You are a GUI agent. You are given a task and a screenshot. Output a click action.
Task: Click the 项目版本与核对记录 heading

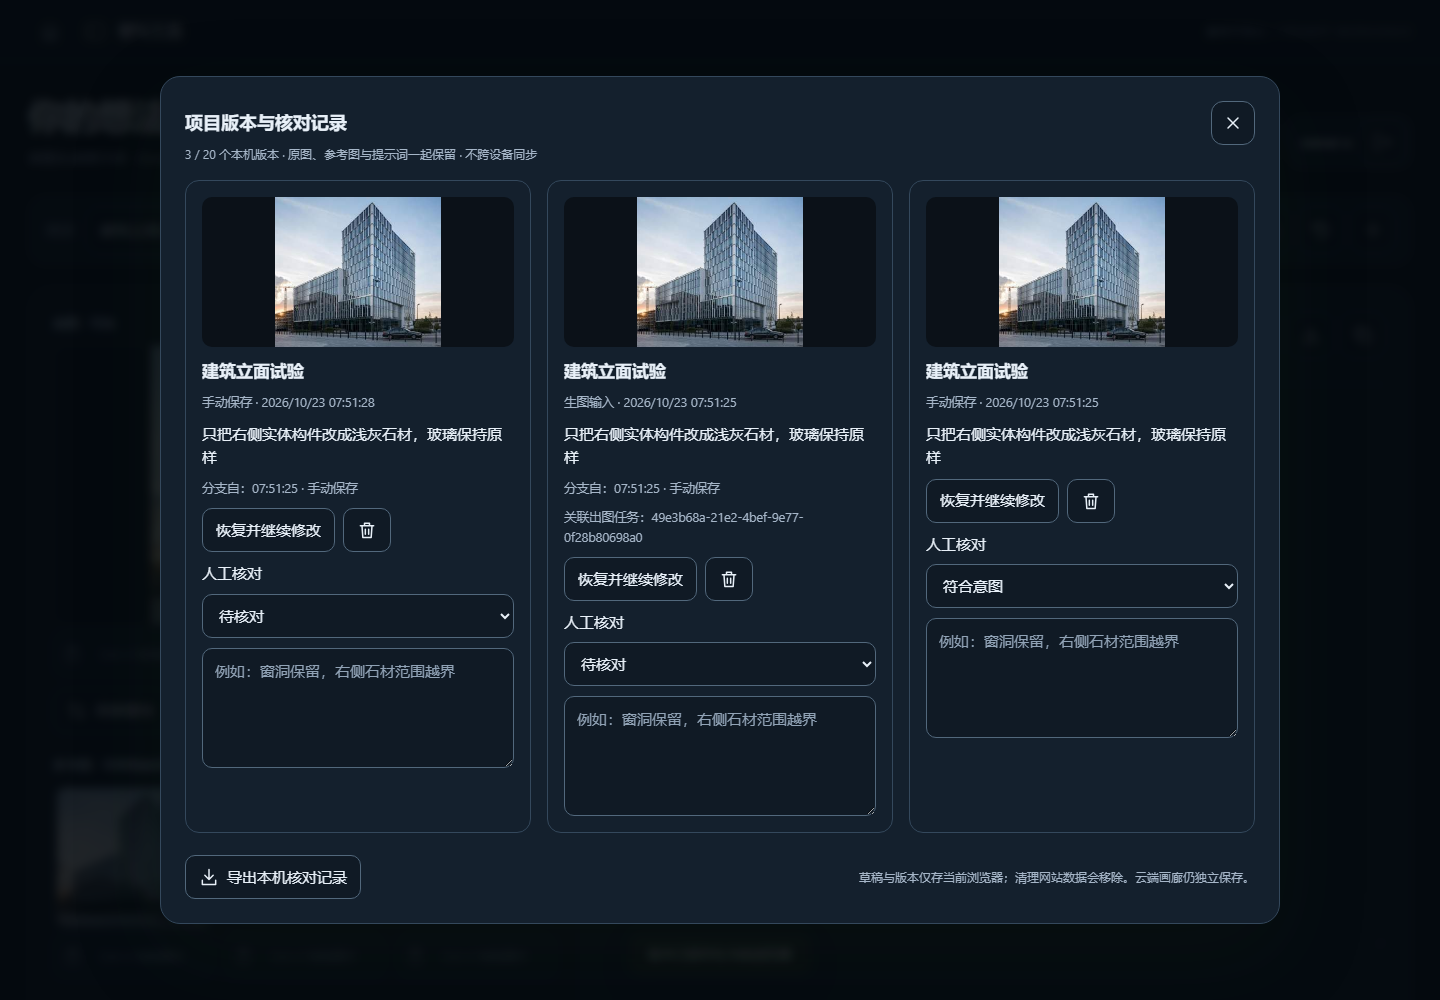[x=266, y=123]
